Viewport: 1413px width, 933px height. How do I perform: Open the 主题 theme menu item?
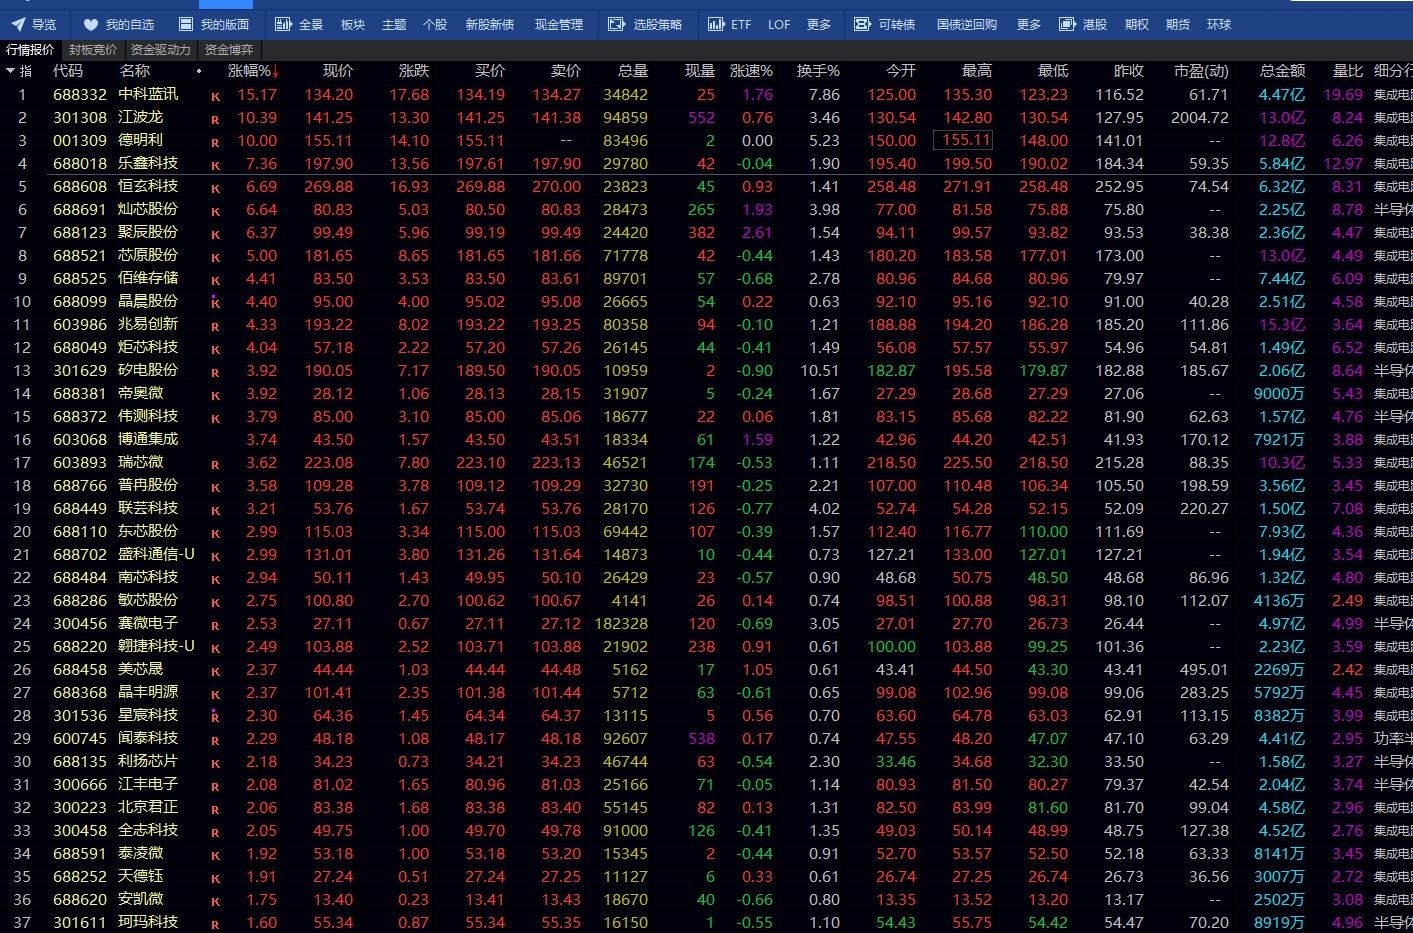coord(394,24)
